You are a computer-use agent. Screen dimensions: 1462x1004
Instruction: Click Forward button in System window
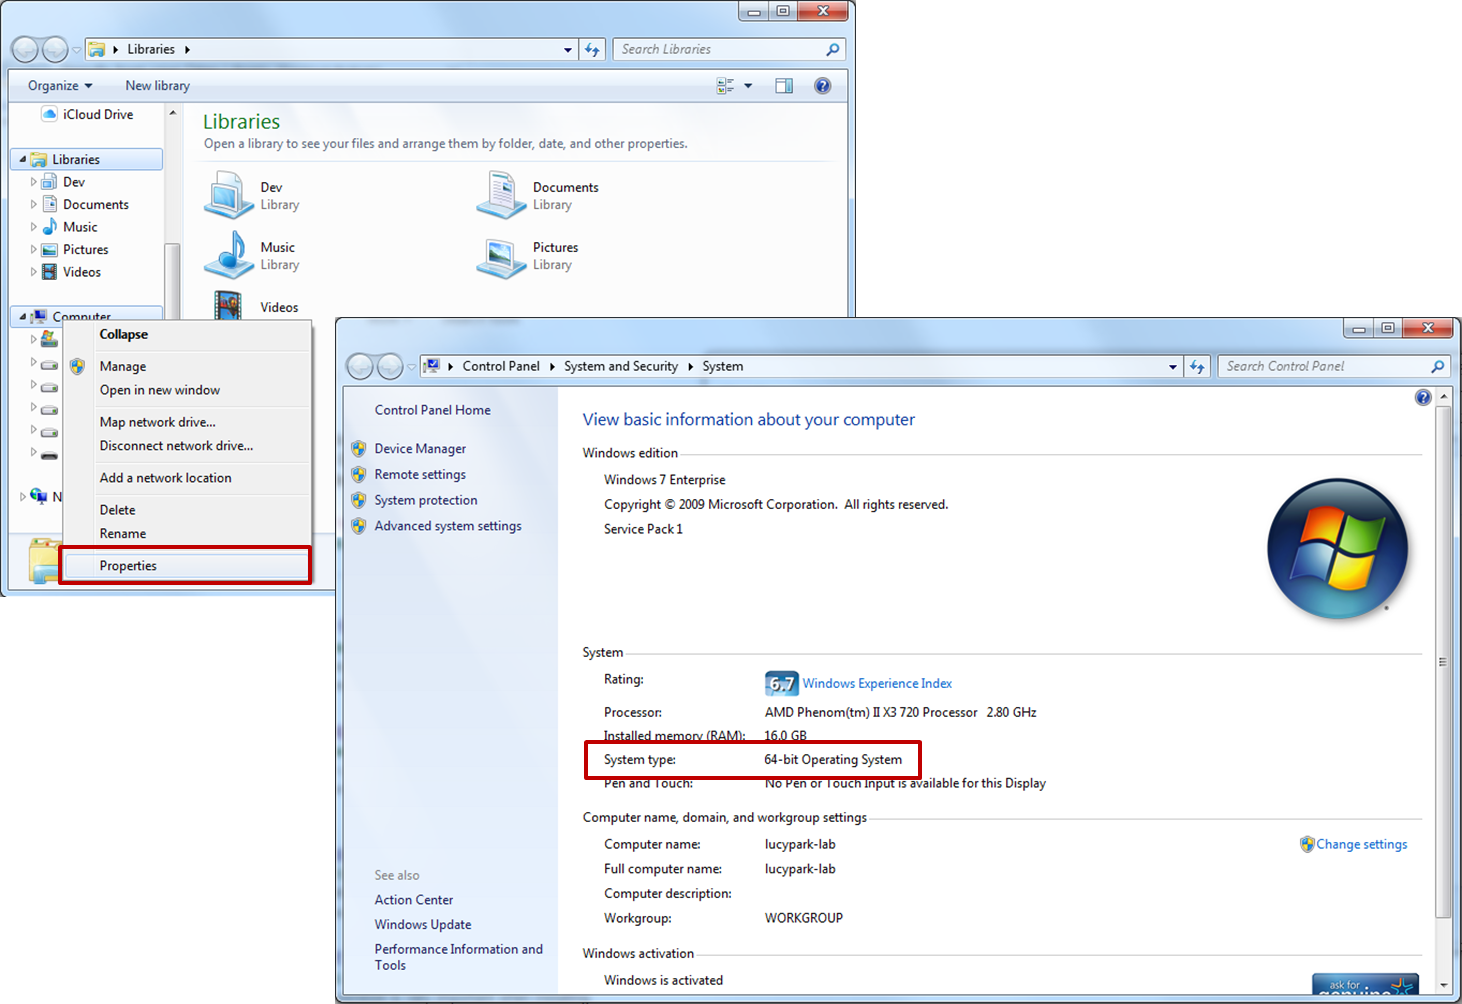390,366
